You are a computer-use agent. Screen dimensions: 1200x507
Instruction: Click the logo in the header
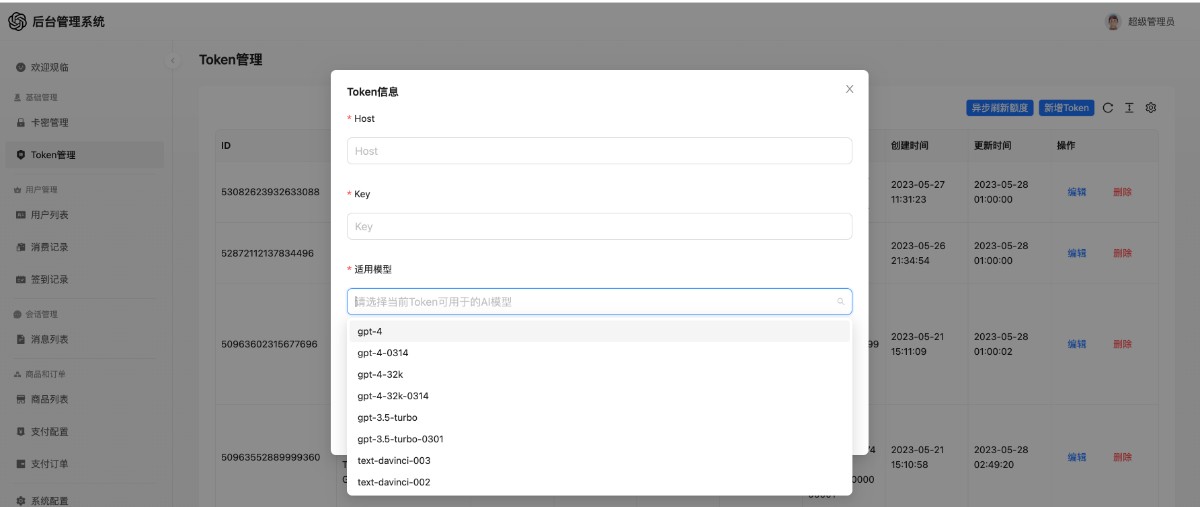point(17,21)
